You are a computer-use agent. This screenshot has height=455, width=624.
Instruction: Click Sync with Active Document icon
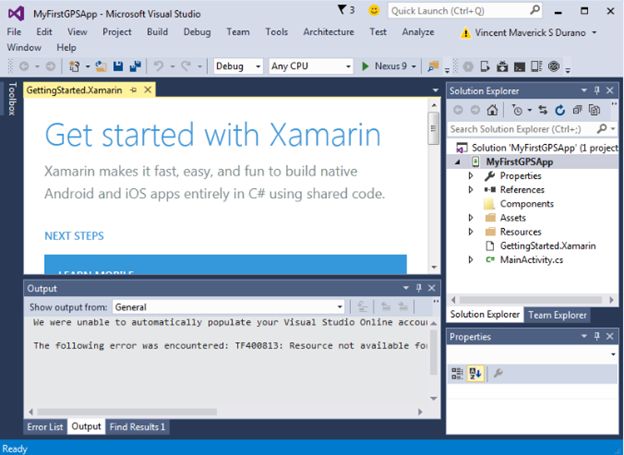point(543,110)
